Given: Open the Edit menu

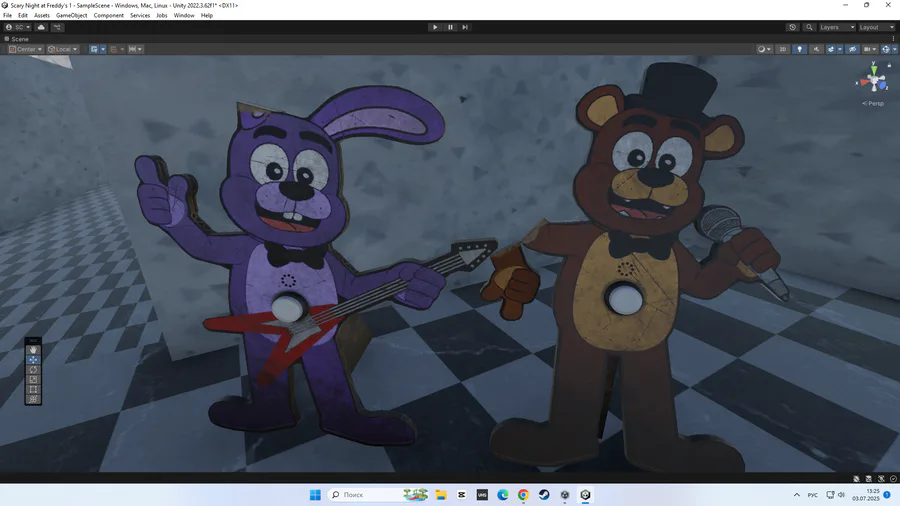Looking at the screenshot, I should click(23, 15).
